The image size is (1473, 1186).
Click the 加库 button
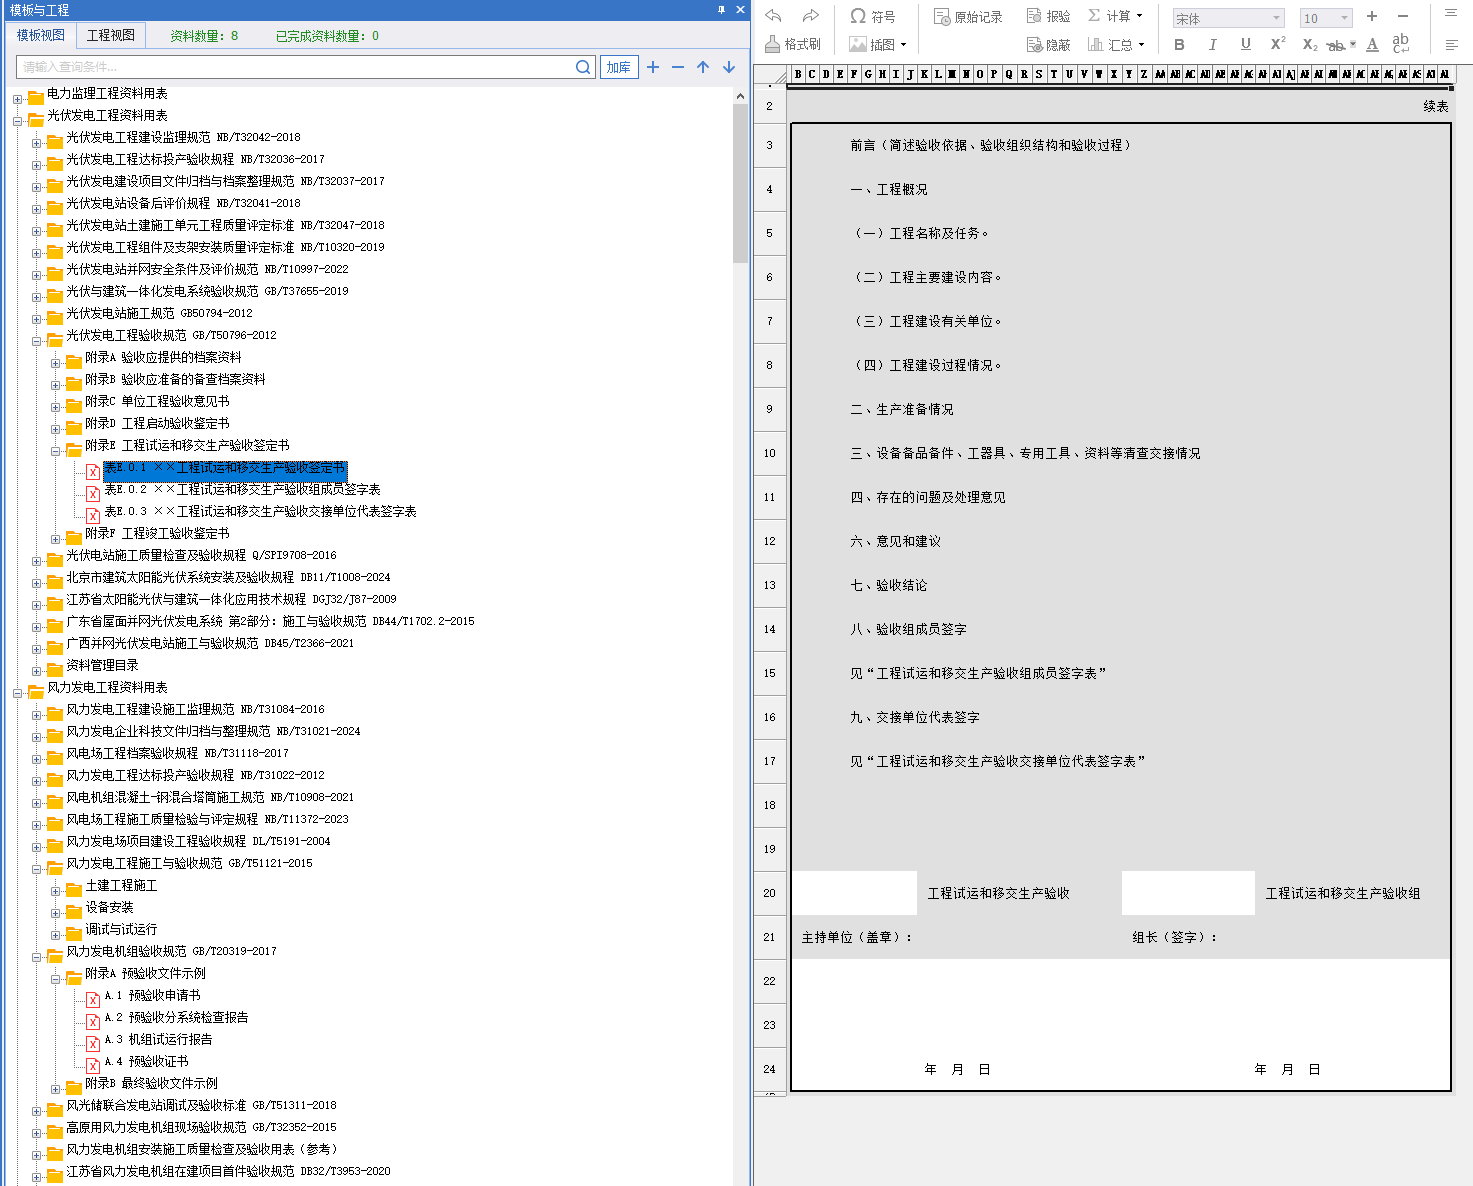click(619, 67)
